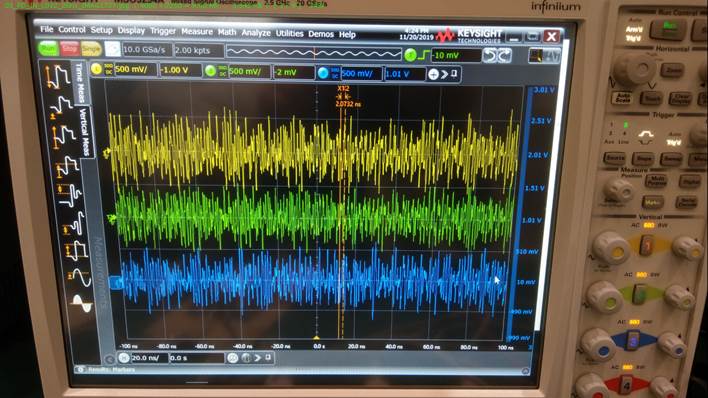
Task: Toggle yellow channel 1 on/off button
Action: (97, 69)
